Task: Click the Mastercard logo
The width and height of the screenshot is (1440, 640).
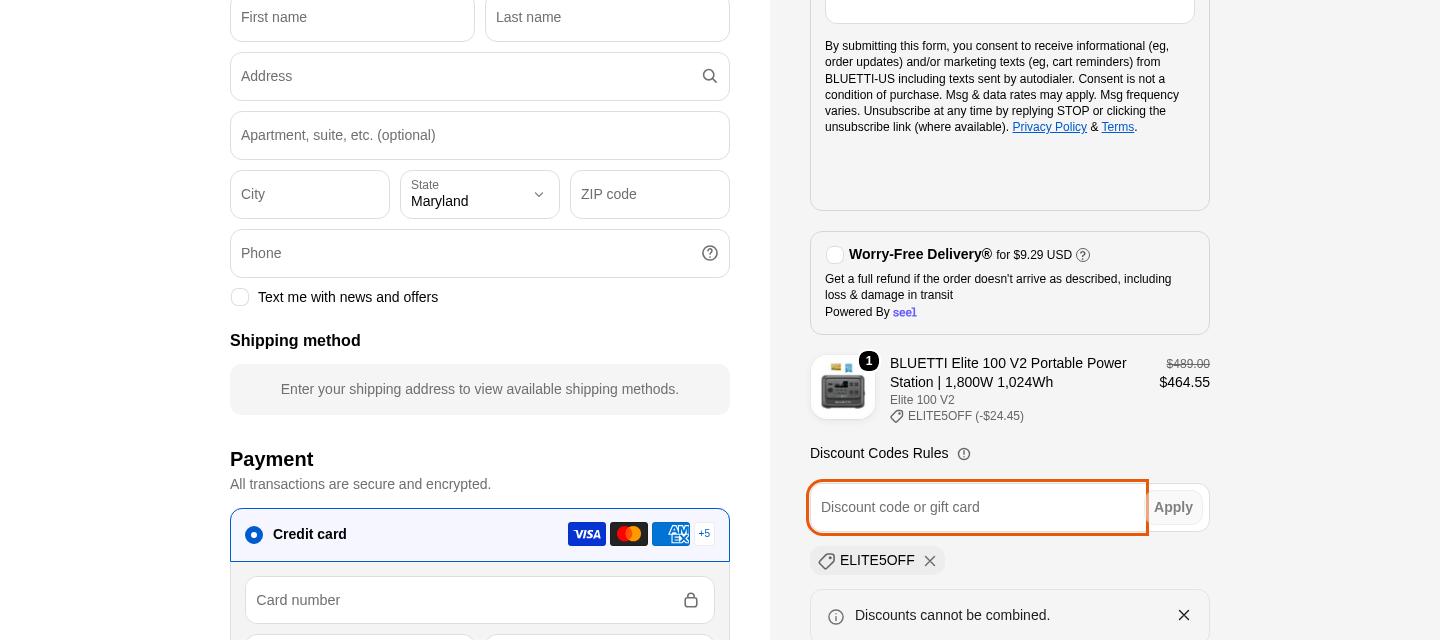Action: 629,534
